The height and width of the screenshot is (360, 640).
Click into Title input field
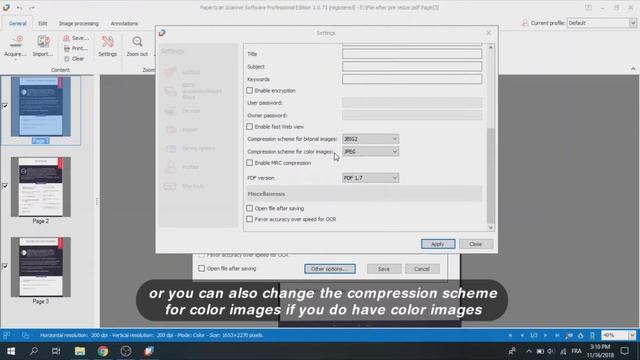(x=412, y=54)
